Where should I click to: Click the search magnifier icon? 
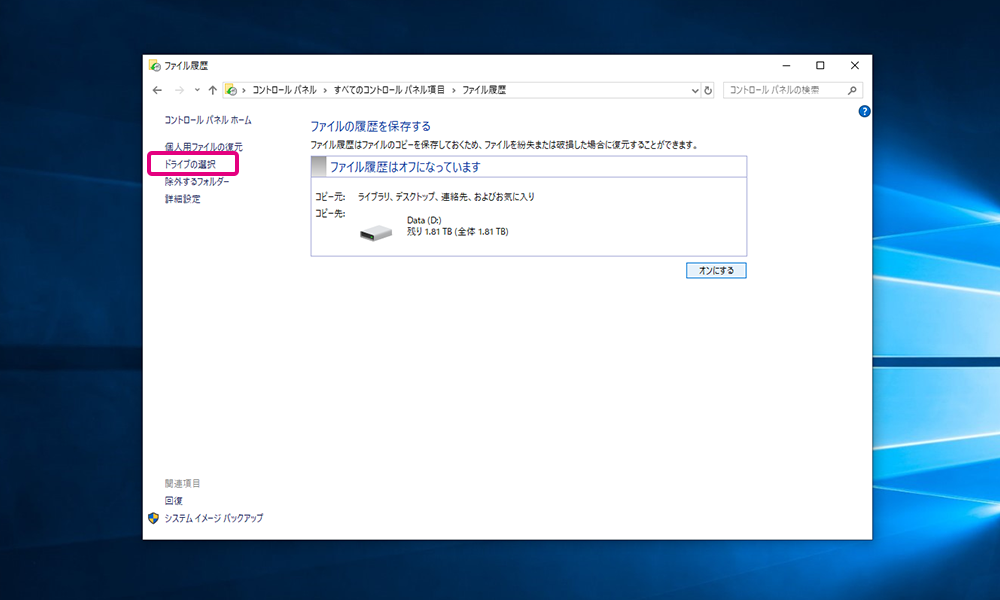[853, 90]
